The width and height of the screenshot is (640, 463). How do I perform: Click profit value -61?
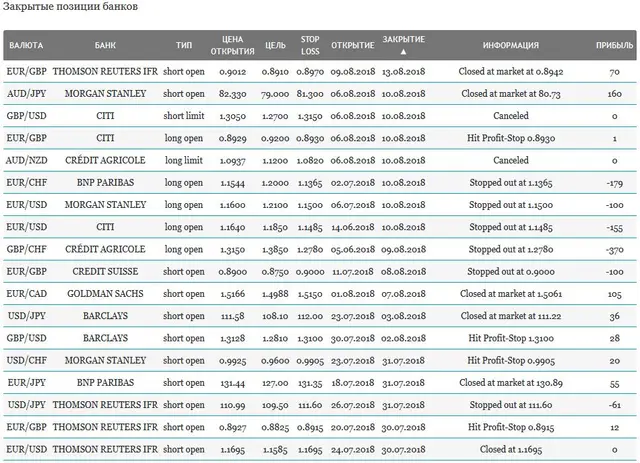(614, 405)
